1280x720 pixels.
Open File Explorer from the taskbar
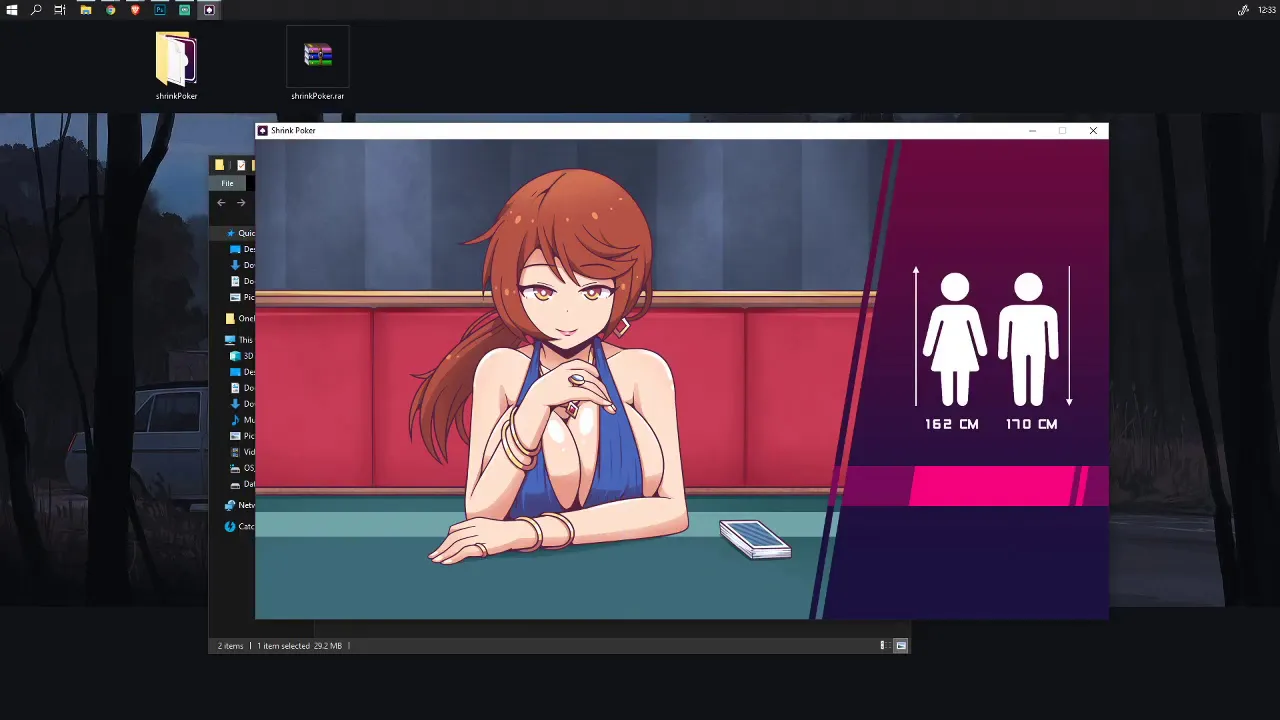click(85, 10)
